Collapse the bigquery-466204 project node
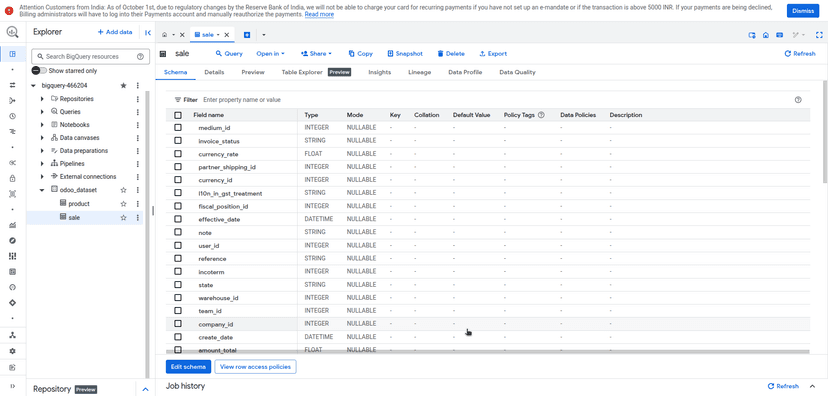The width and height of the screenshot is (828, 396). click(x=33, y=86)
